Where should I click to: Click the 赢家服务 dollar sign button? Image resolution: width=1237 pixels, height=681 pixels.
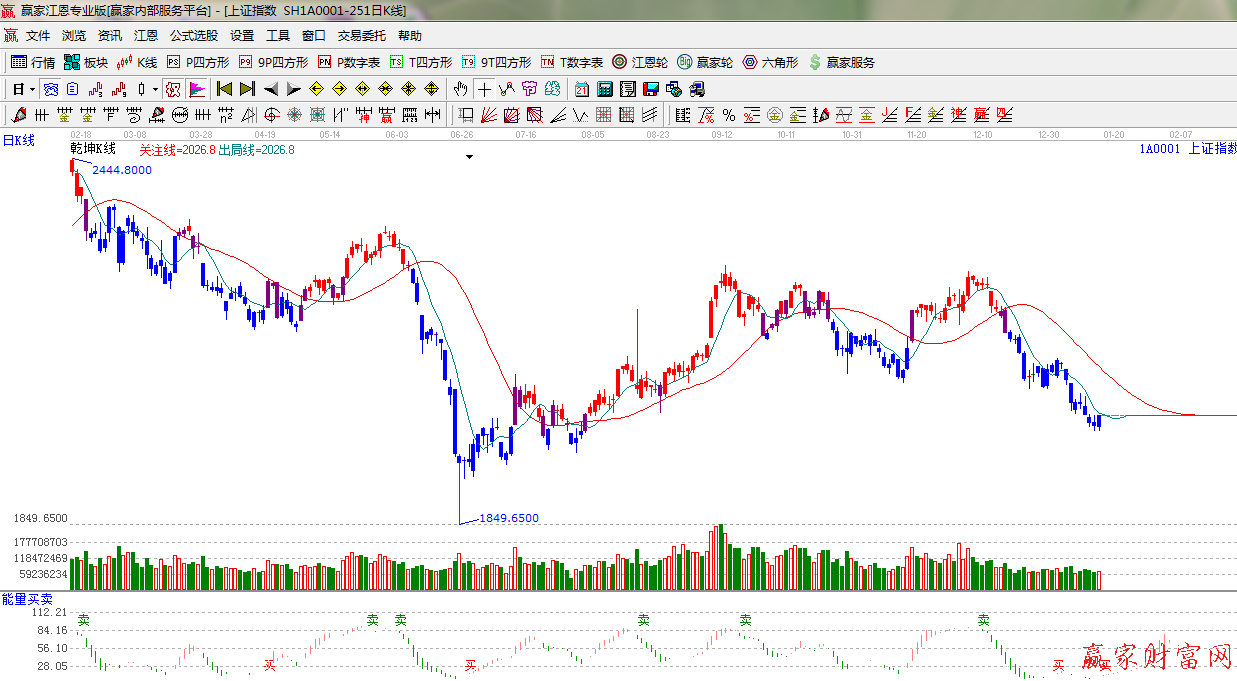point(815,62)
